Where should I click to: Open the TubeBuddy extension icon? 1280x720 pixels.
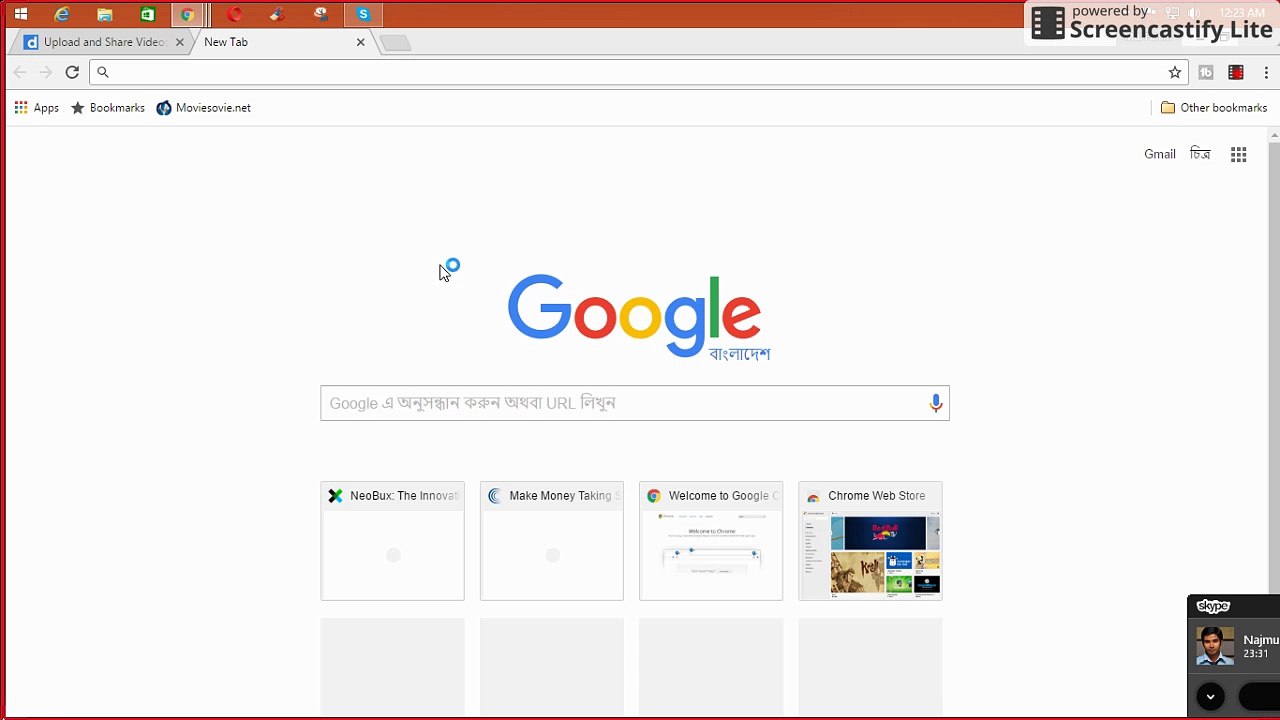pyautogui.click(x=1206, y=72)
